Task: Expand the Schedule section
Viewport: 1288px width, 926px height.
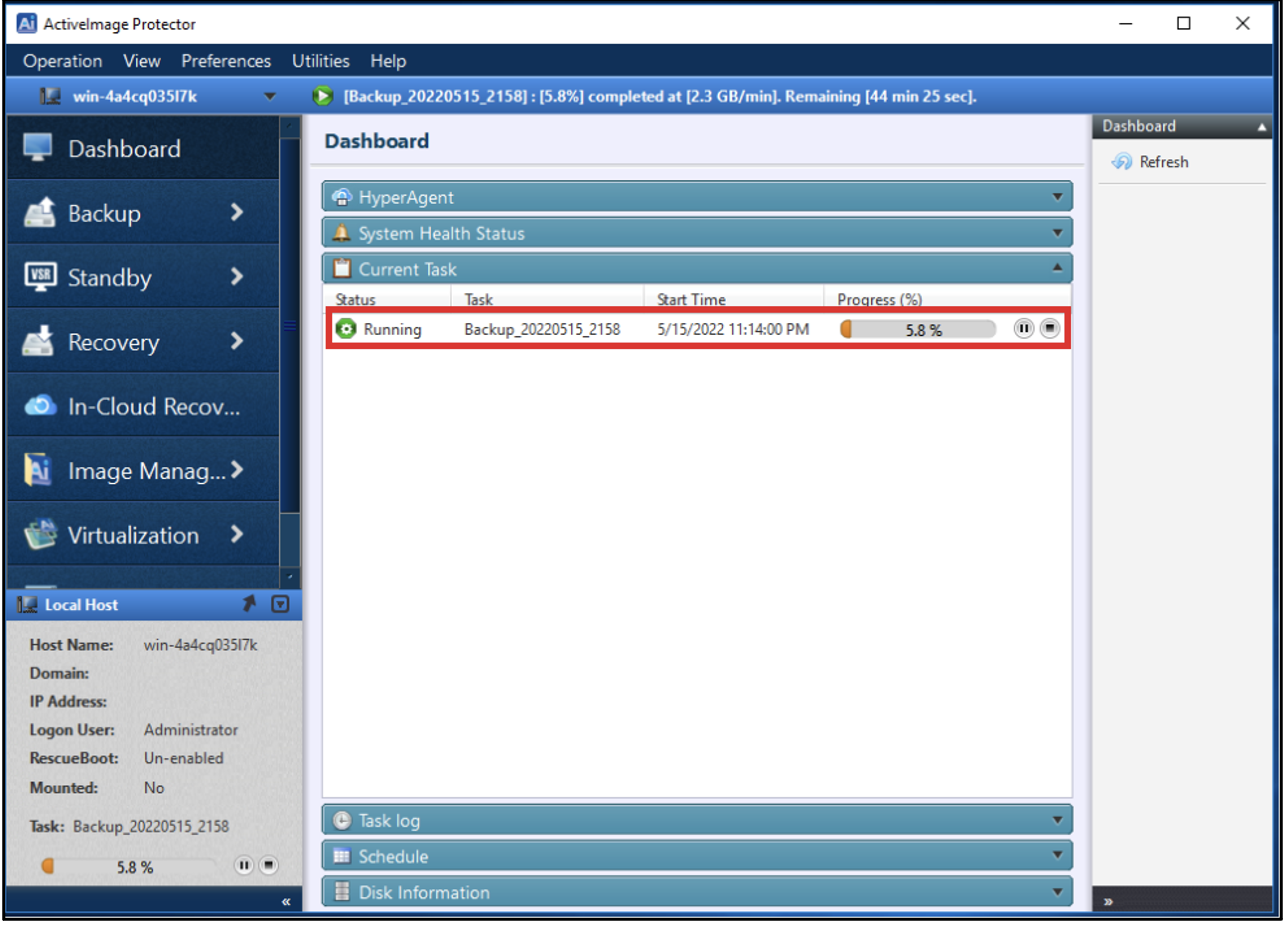Action: (1058, 856)
